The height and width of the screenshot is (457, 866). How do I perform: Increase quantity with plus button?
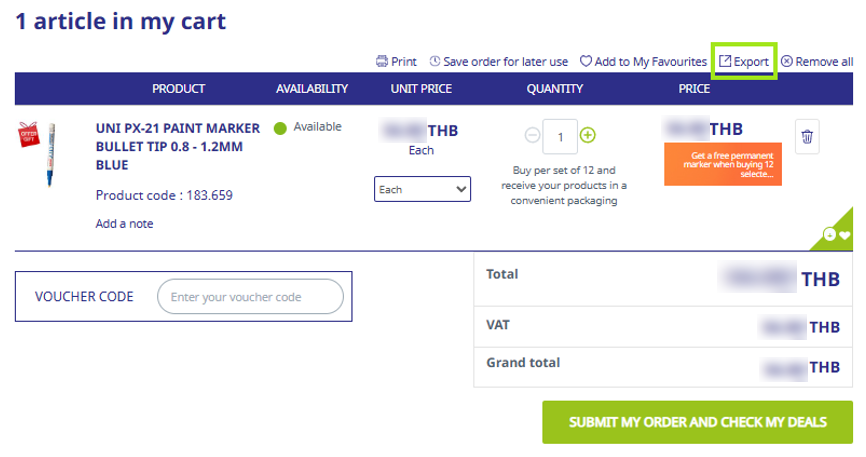pos(588,135)
